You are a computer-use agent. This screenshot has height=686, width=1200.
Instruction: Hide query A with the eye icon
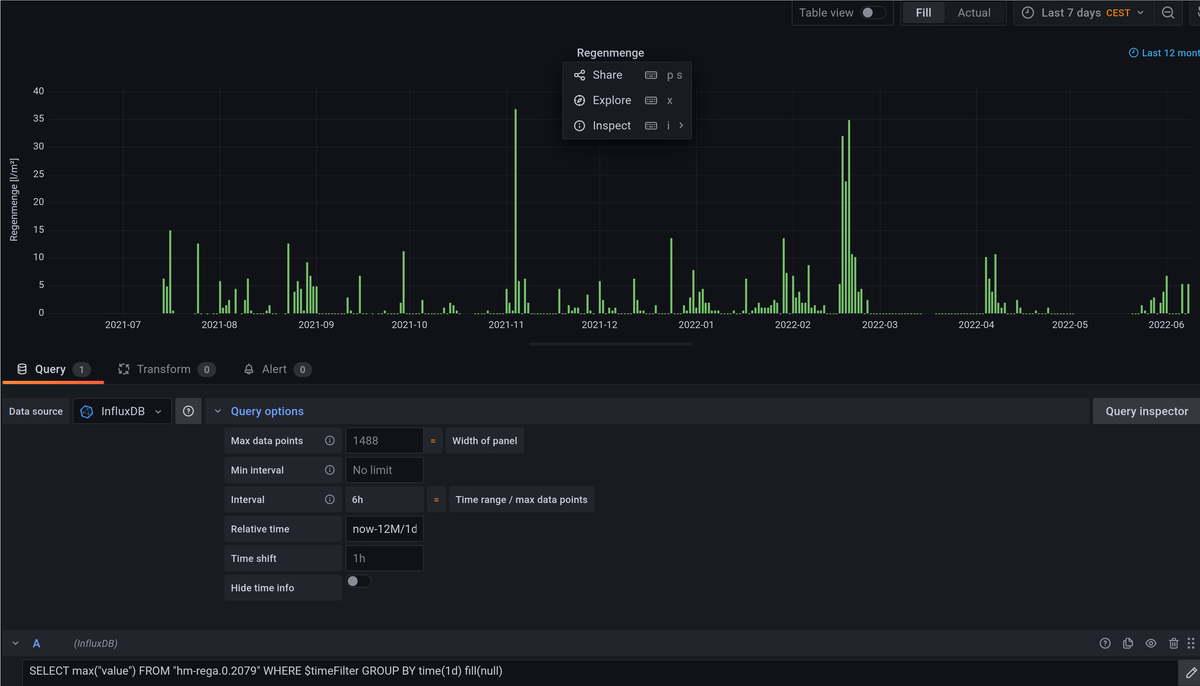tap(1151, 644)
